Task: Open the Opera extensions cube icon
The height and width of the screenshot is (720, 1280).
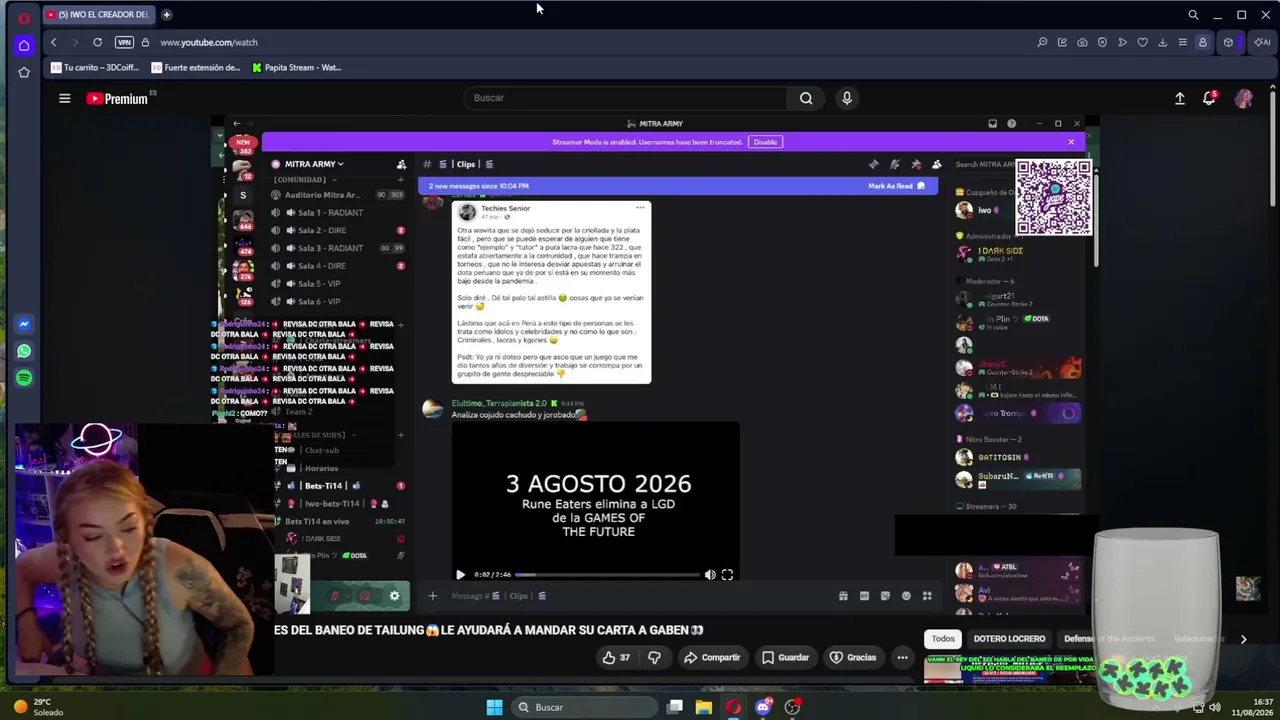Action: click(1228, 42)
